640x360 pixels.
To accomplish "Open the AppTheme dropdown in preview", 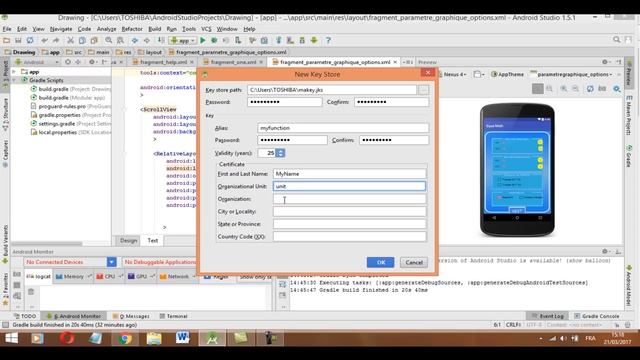I will (x=507, y=74).
